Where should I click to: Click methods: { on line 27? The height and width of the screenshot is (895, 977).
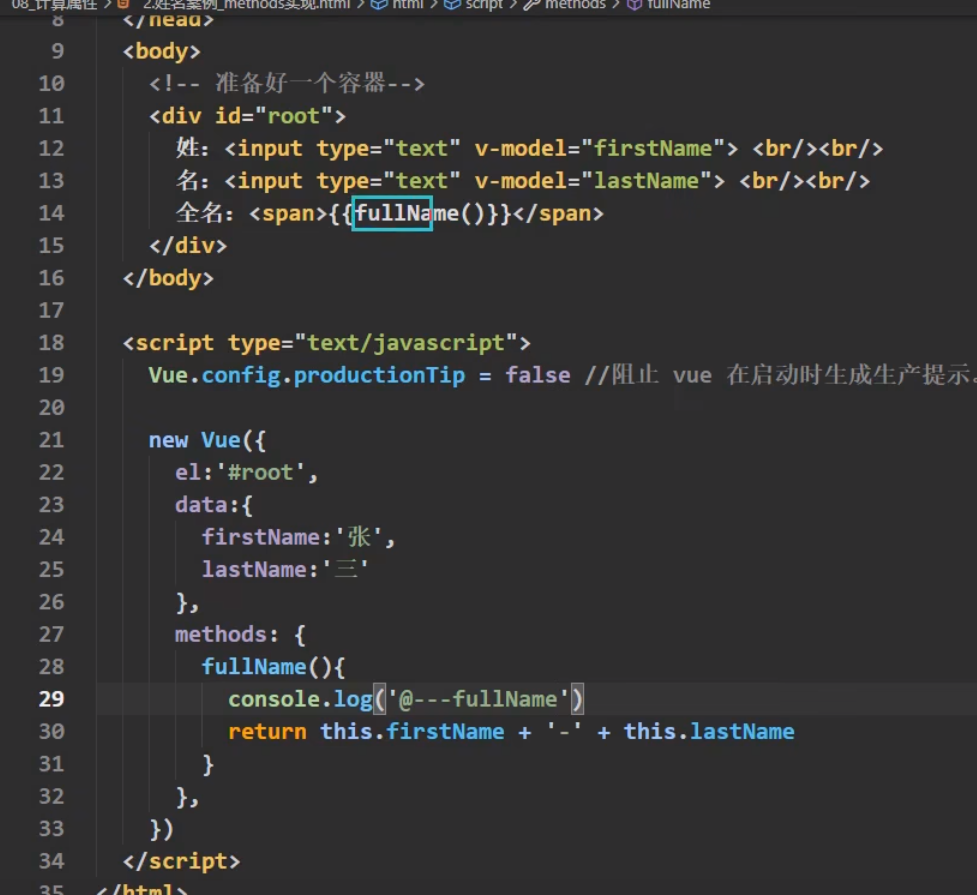[240, 634]
